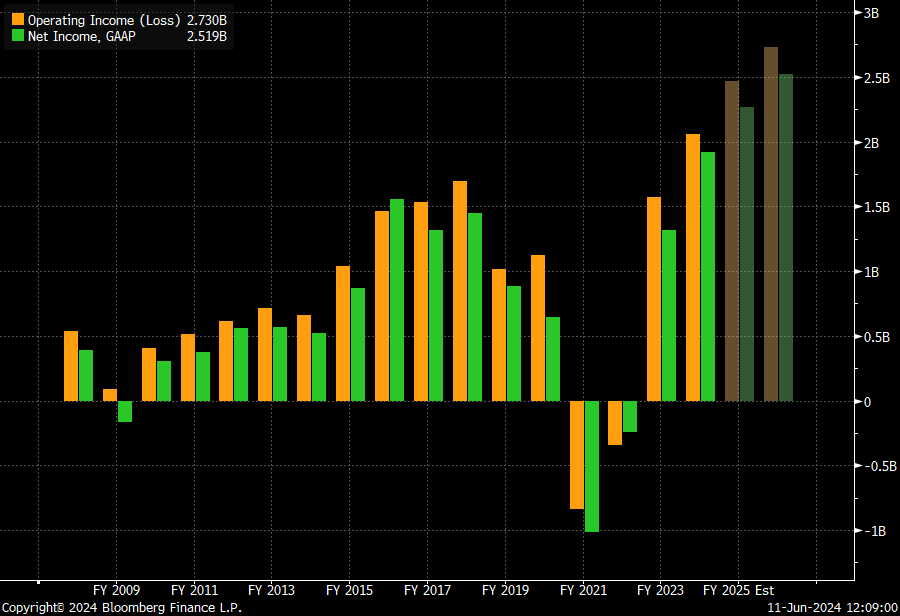Click the FY 2023 axis label

[661, 590]
